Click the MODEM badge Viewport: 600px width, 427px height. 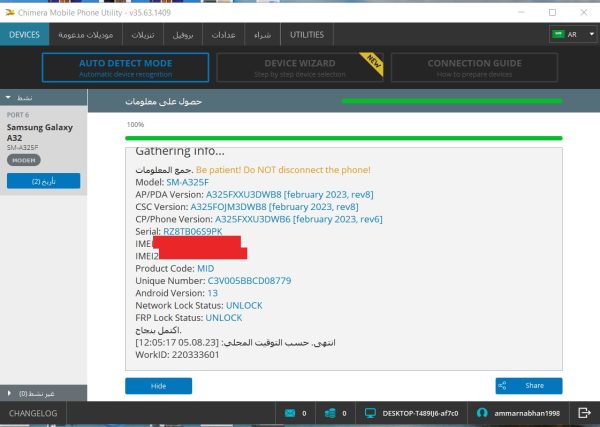[x=24, y=160]
